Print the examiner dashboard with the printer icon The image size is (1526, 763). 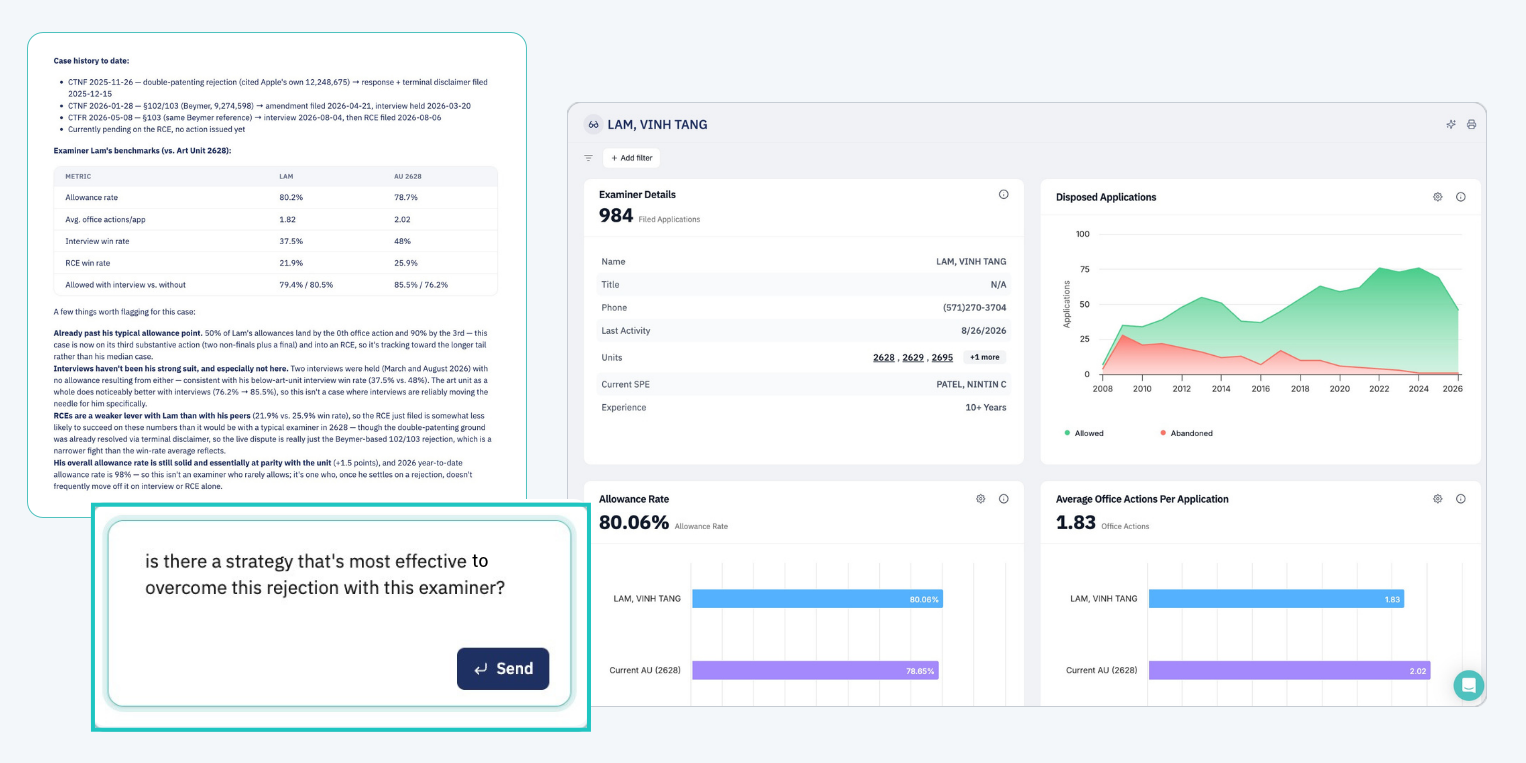1471,125
